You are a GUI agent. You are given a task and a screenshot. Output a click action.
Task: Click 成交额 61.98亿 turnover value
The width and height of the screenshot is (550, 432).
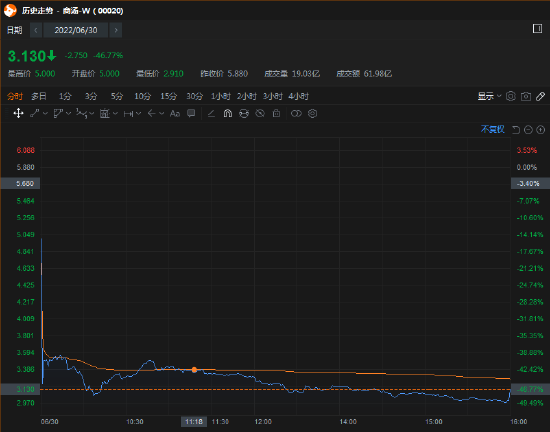coord(364,74)
